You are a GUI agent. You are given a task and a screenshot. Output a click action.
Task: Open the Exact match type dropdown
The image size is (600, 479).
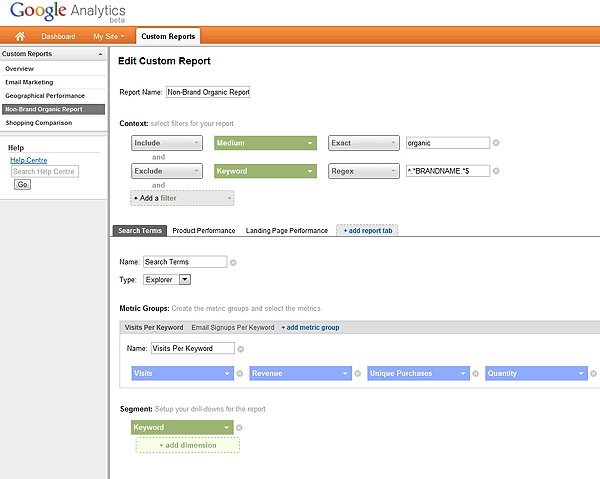[x=364, y=143]
